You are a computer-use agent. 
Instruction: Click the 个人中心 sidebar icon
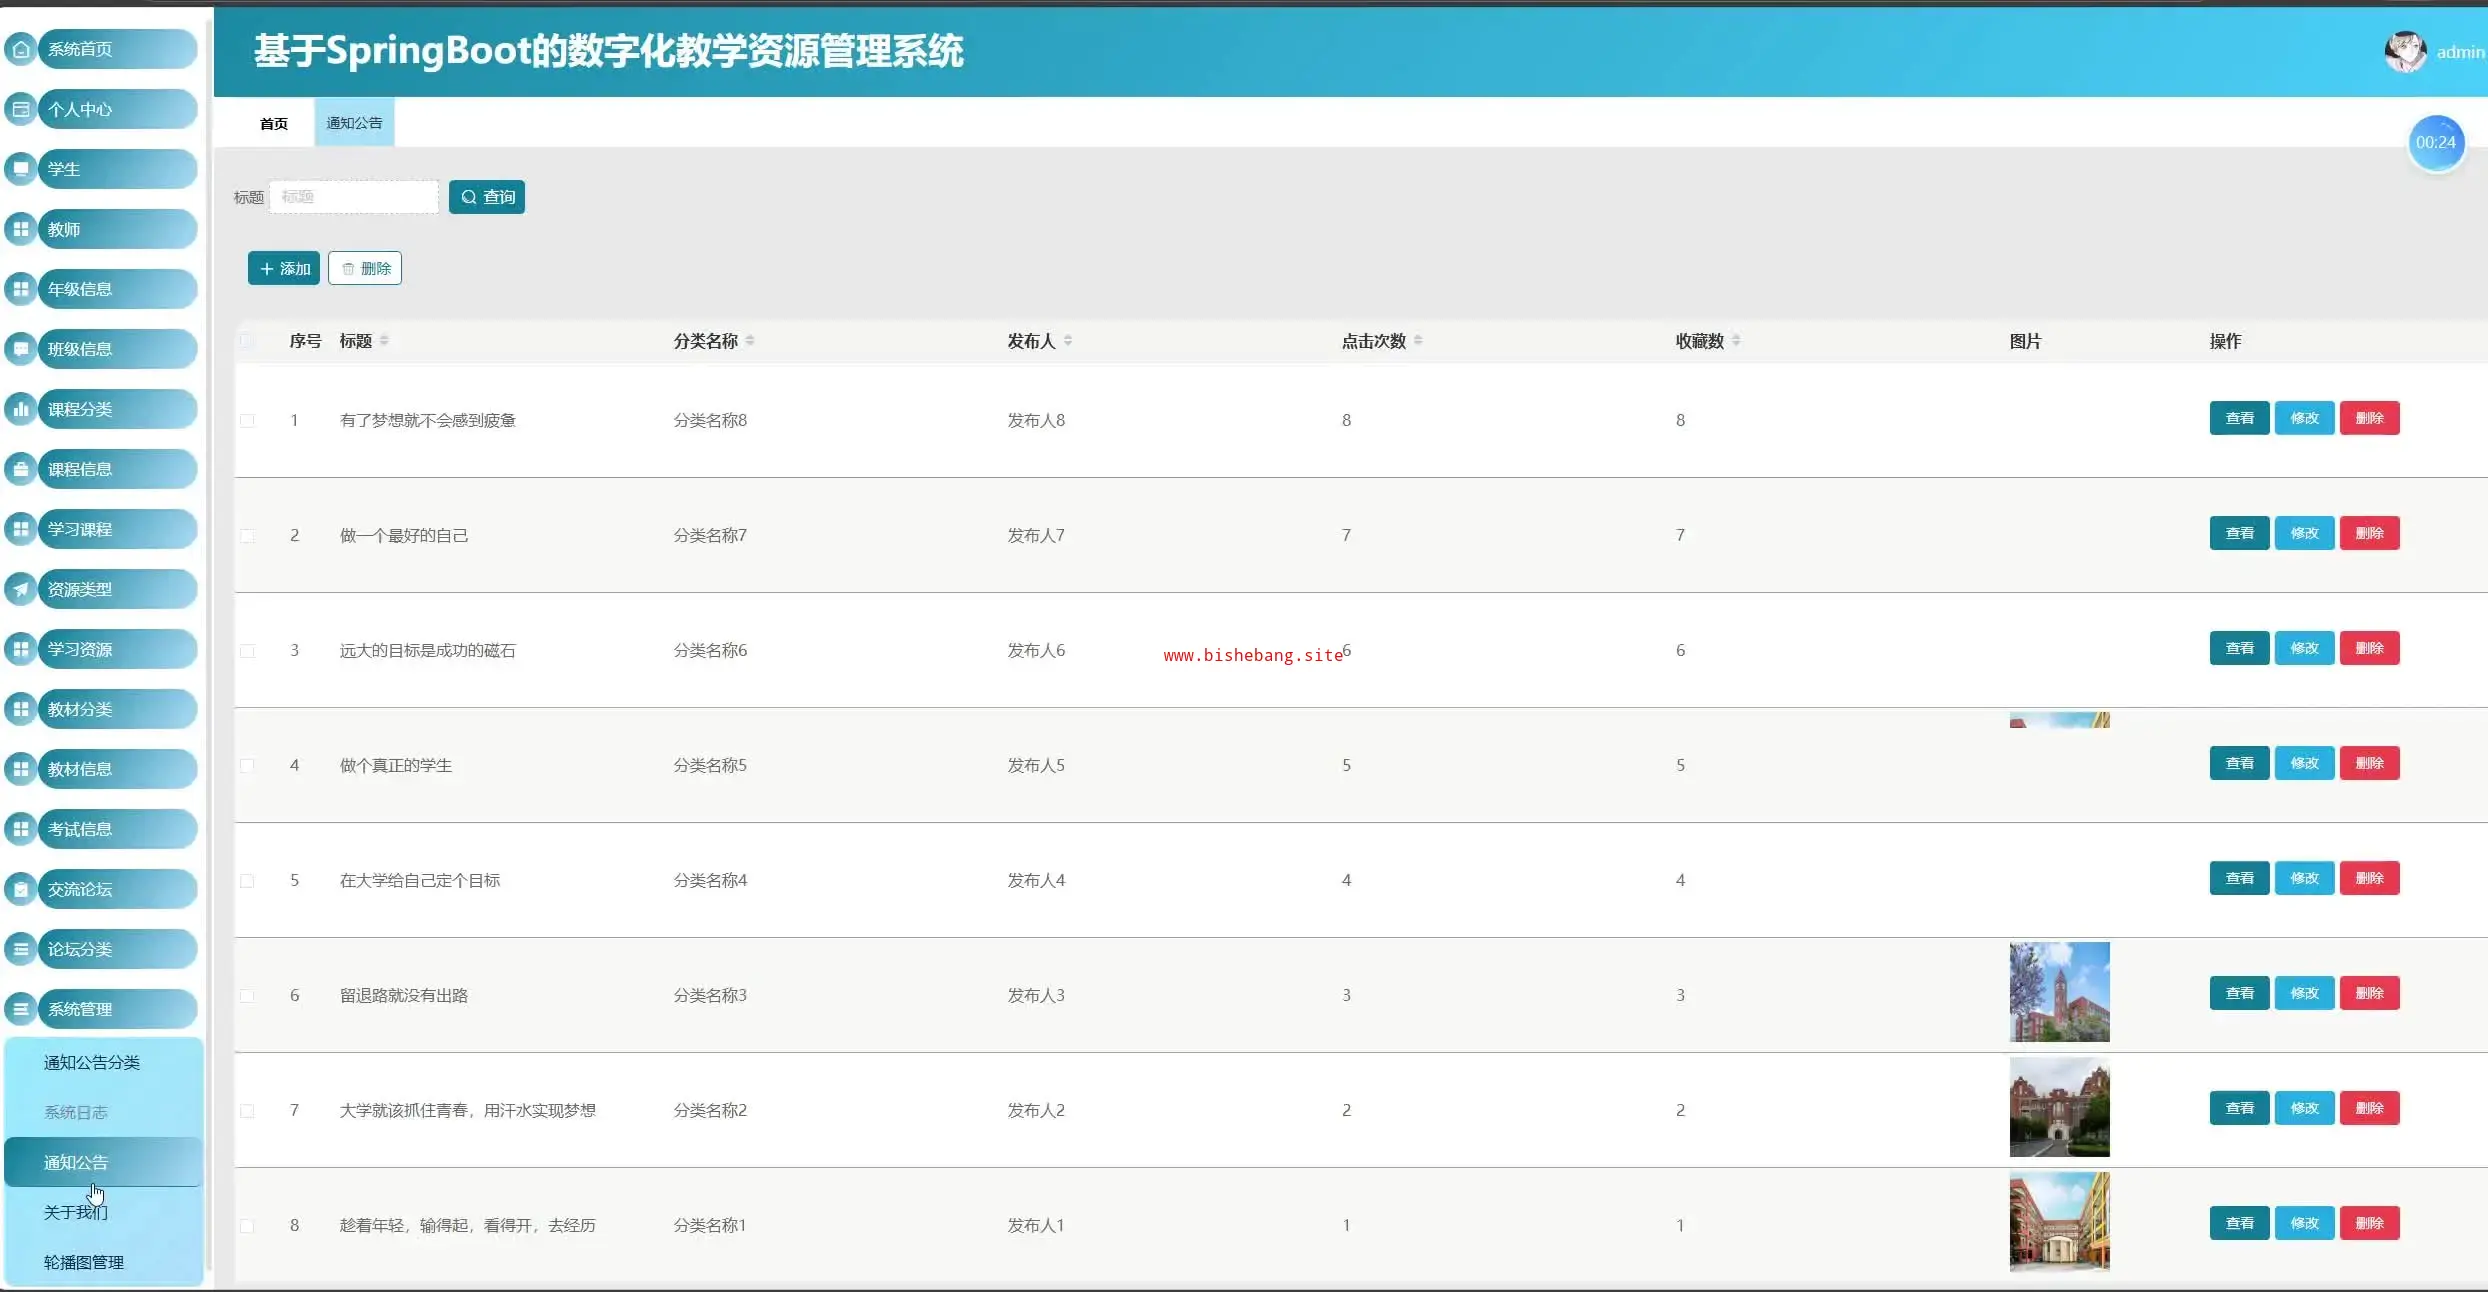21,109
